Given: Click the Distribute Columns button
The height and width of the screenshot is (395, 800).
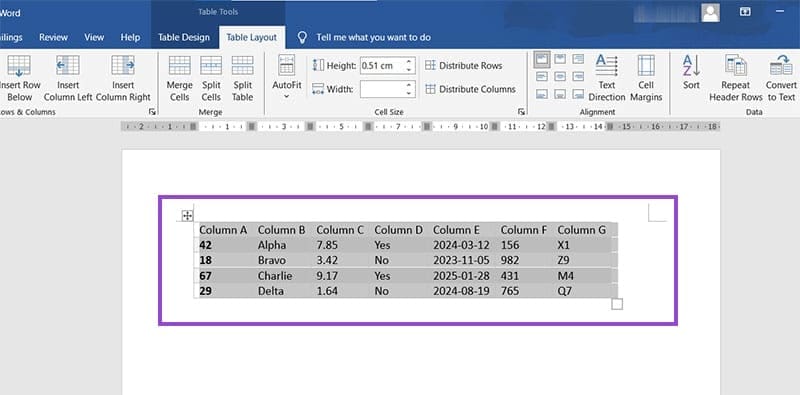Looking at the screenshot, I should click(470, 89).
